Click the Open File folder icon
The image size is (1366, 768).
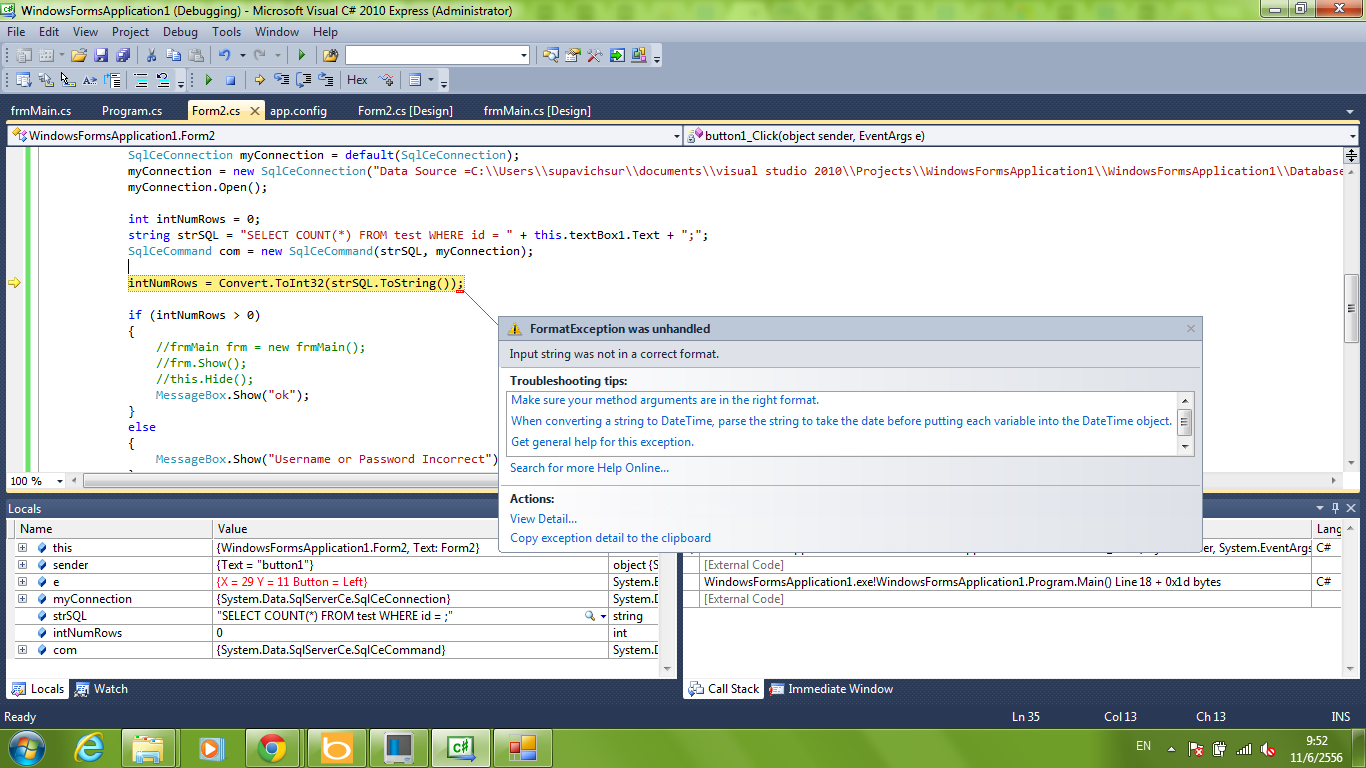click(x=79, y=55)
